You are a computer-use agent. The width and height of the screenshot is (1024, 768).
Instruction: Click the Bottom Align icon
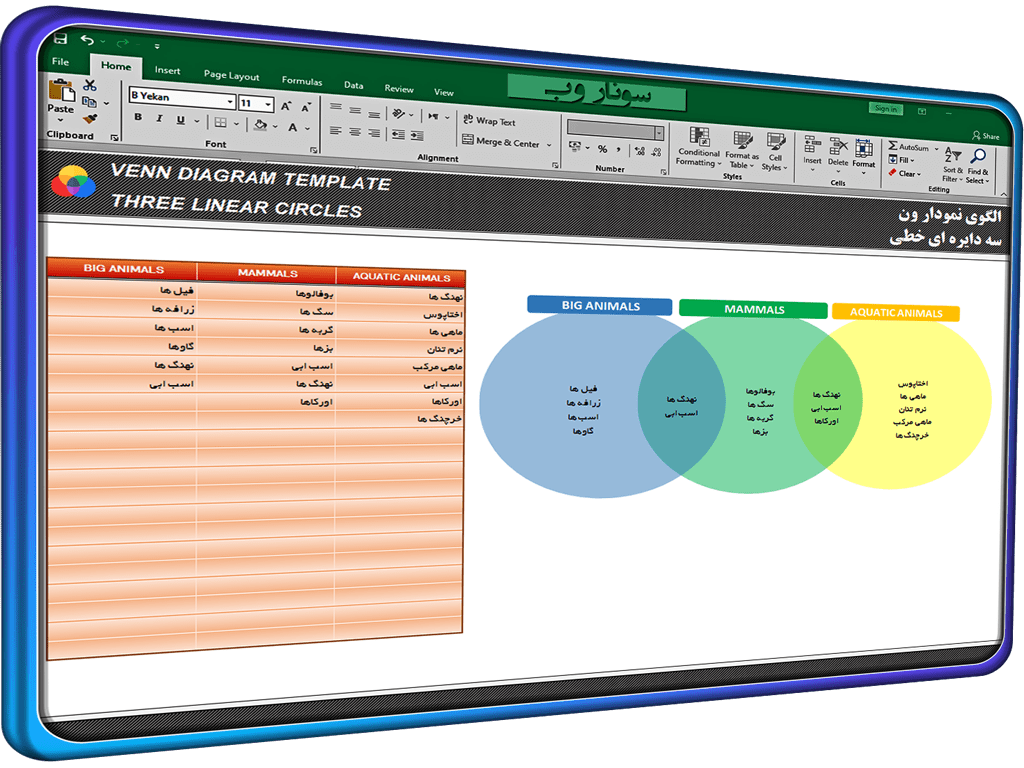coord(374,114)
